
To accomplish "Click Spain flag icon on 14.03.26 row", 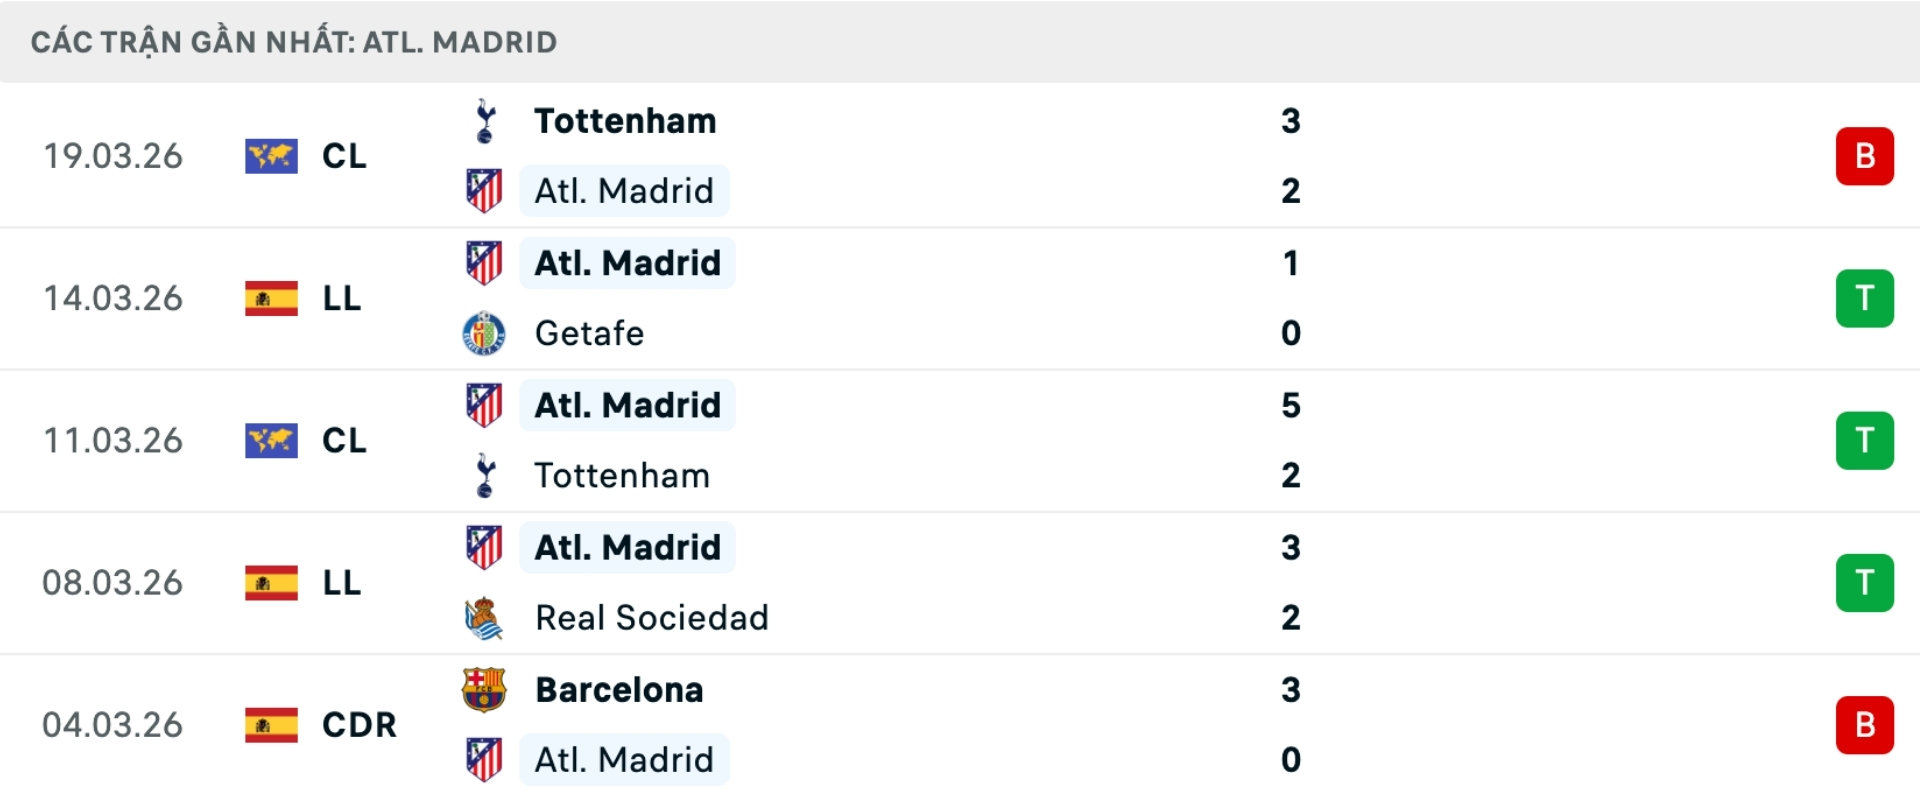I will (x=271, y=298).
